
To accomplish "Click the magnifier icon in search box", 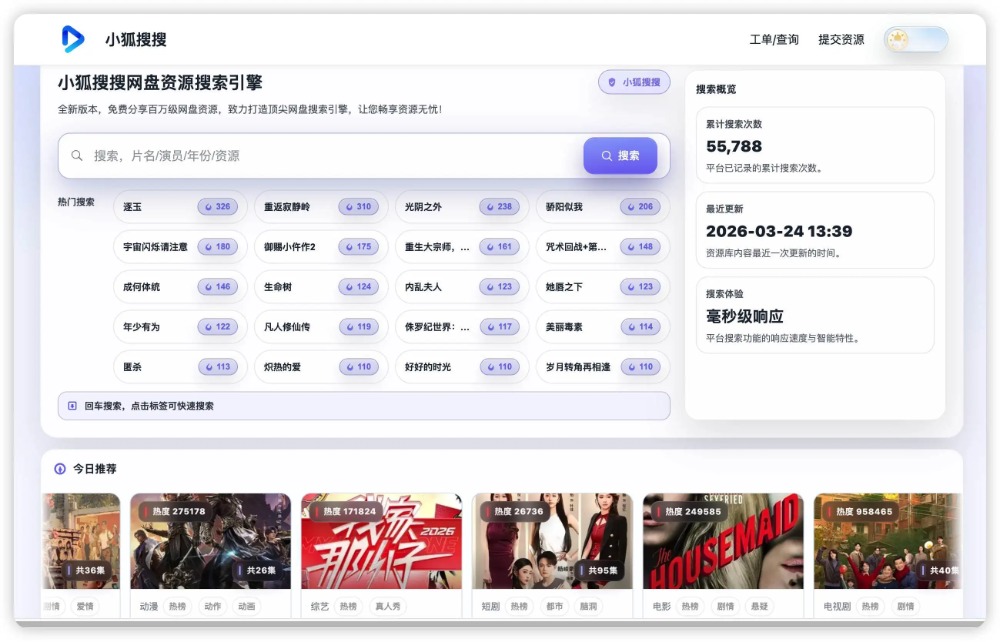I will click(x=77, y=156).
